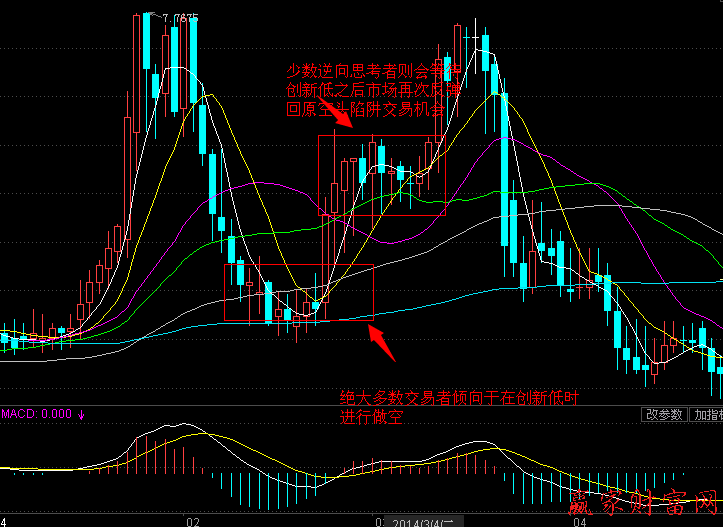
Task: Click the 02 month marker on time axis
Action: (193, 521)
